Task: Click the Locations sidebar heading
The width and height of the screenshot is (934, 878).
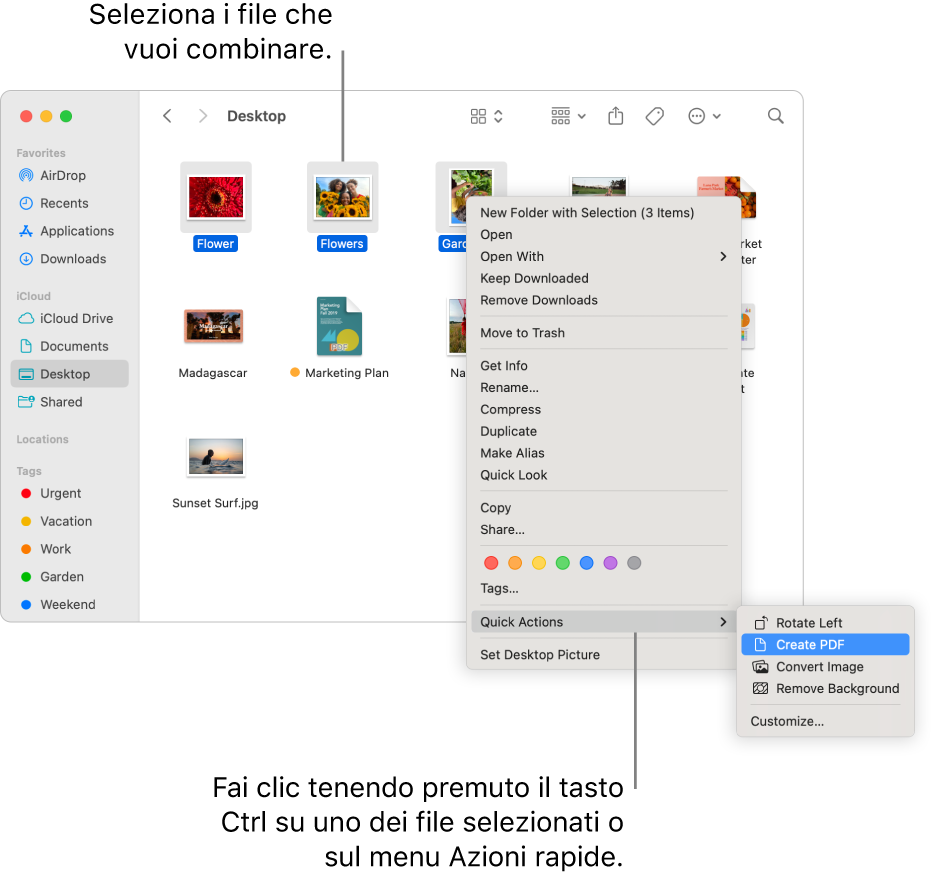Action: 42,439
